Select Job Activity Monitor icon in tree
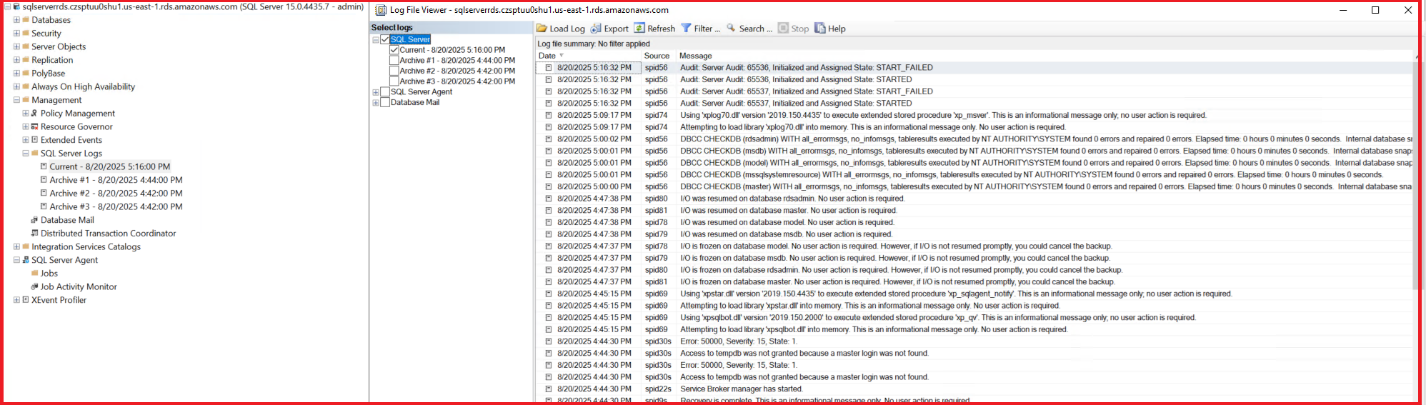 pyautogui.click(x=34, y=287)
